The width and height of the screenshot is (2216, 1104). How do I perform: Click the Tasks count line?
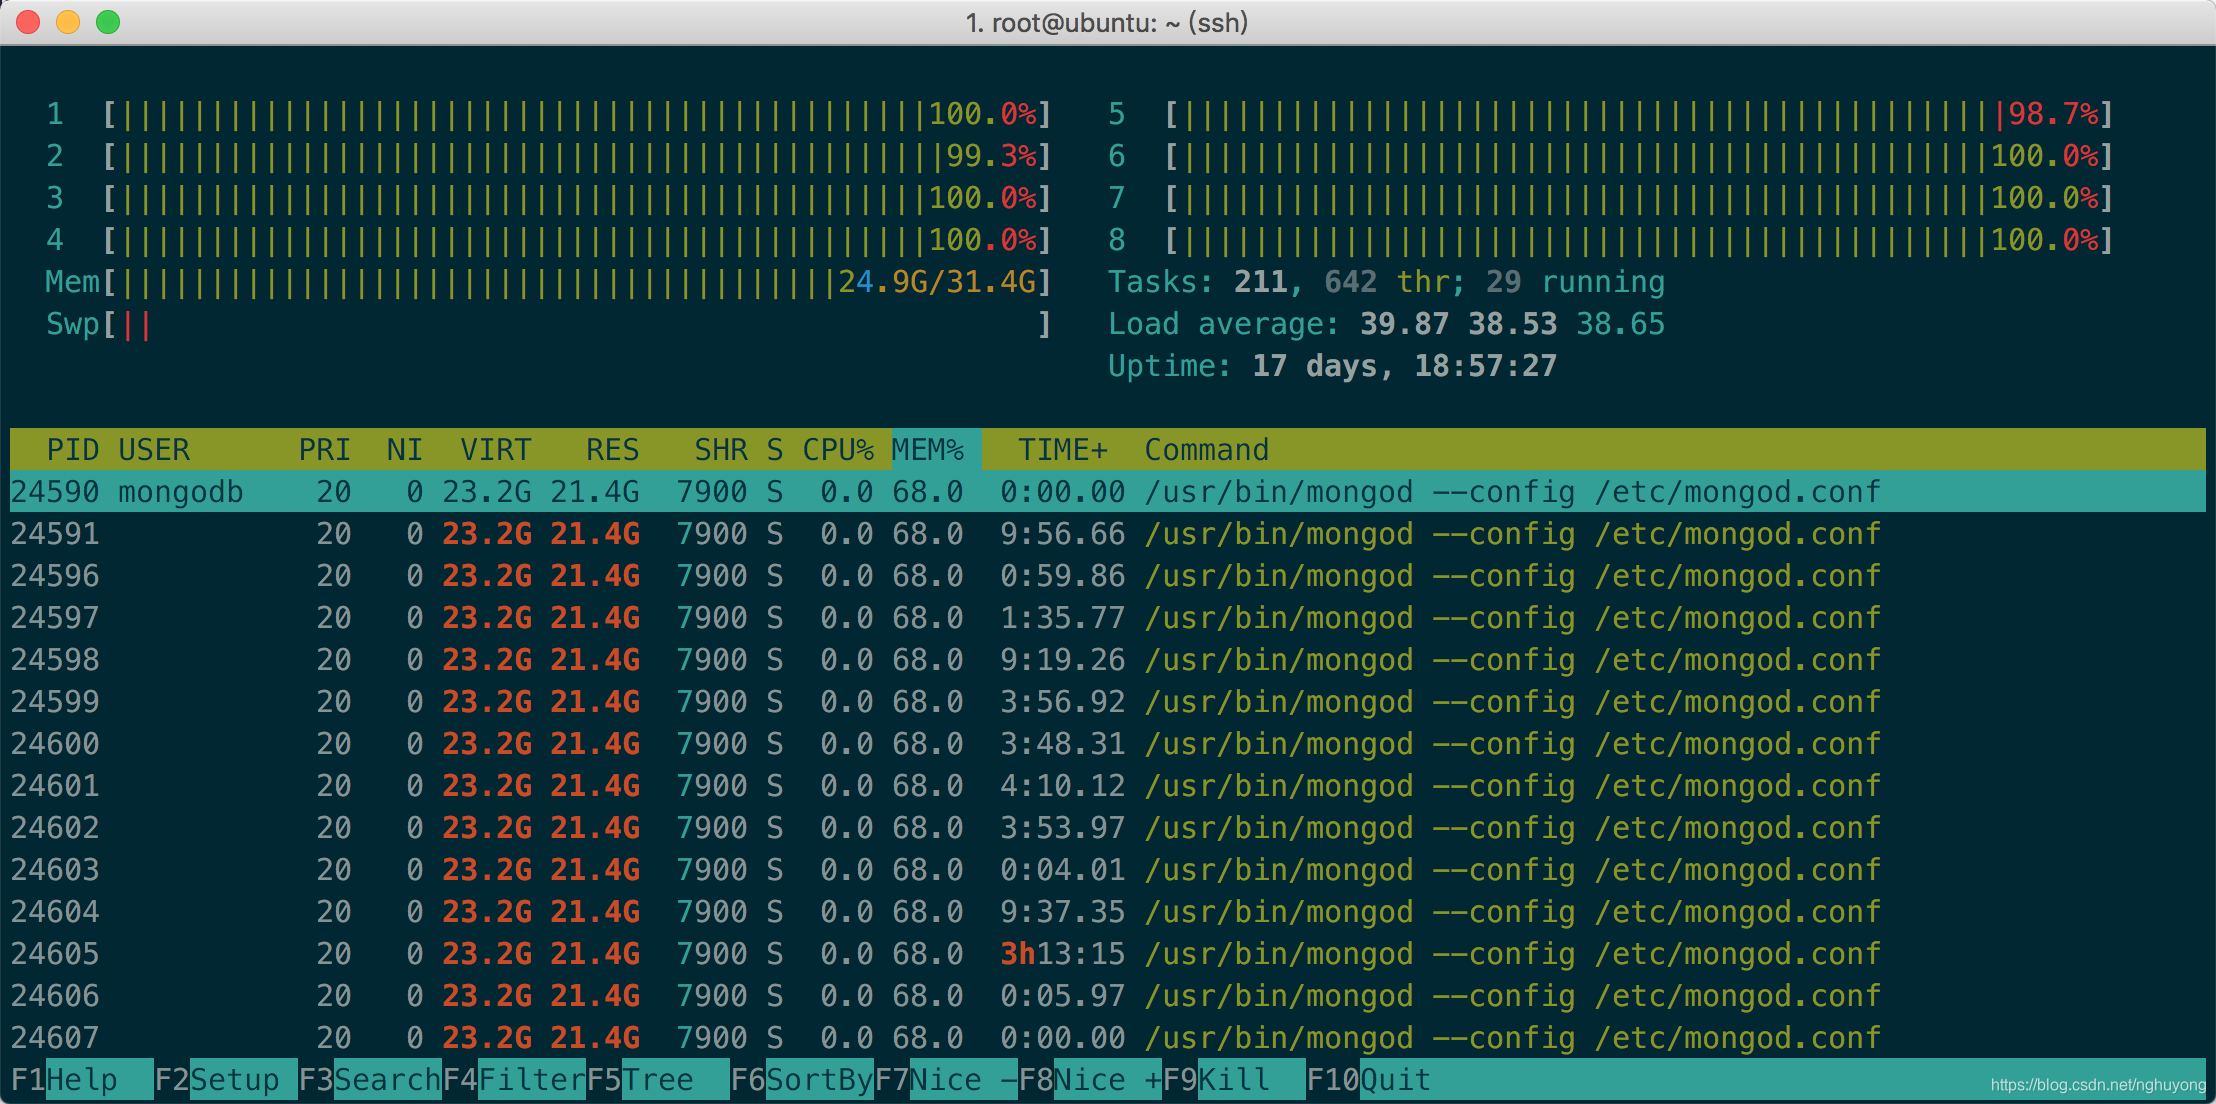[1386, 282]
